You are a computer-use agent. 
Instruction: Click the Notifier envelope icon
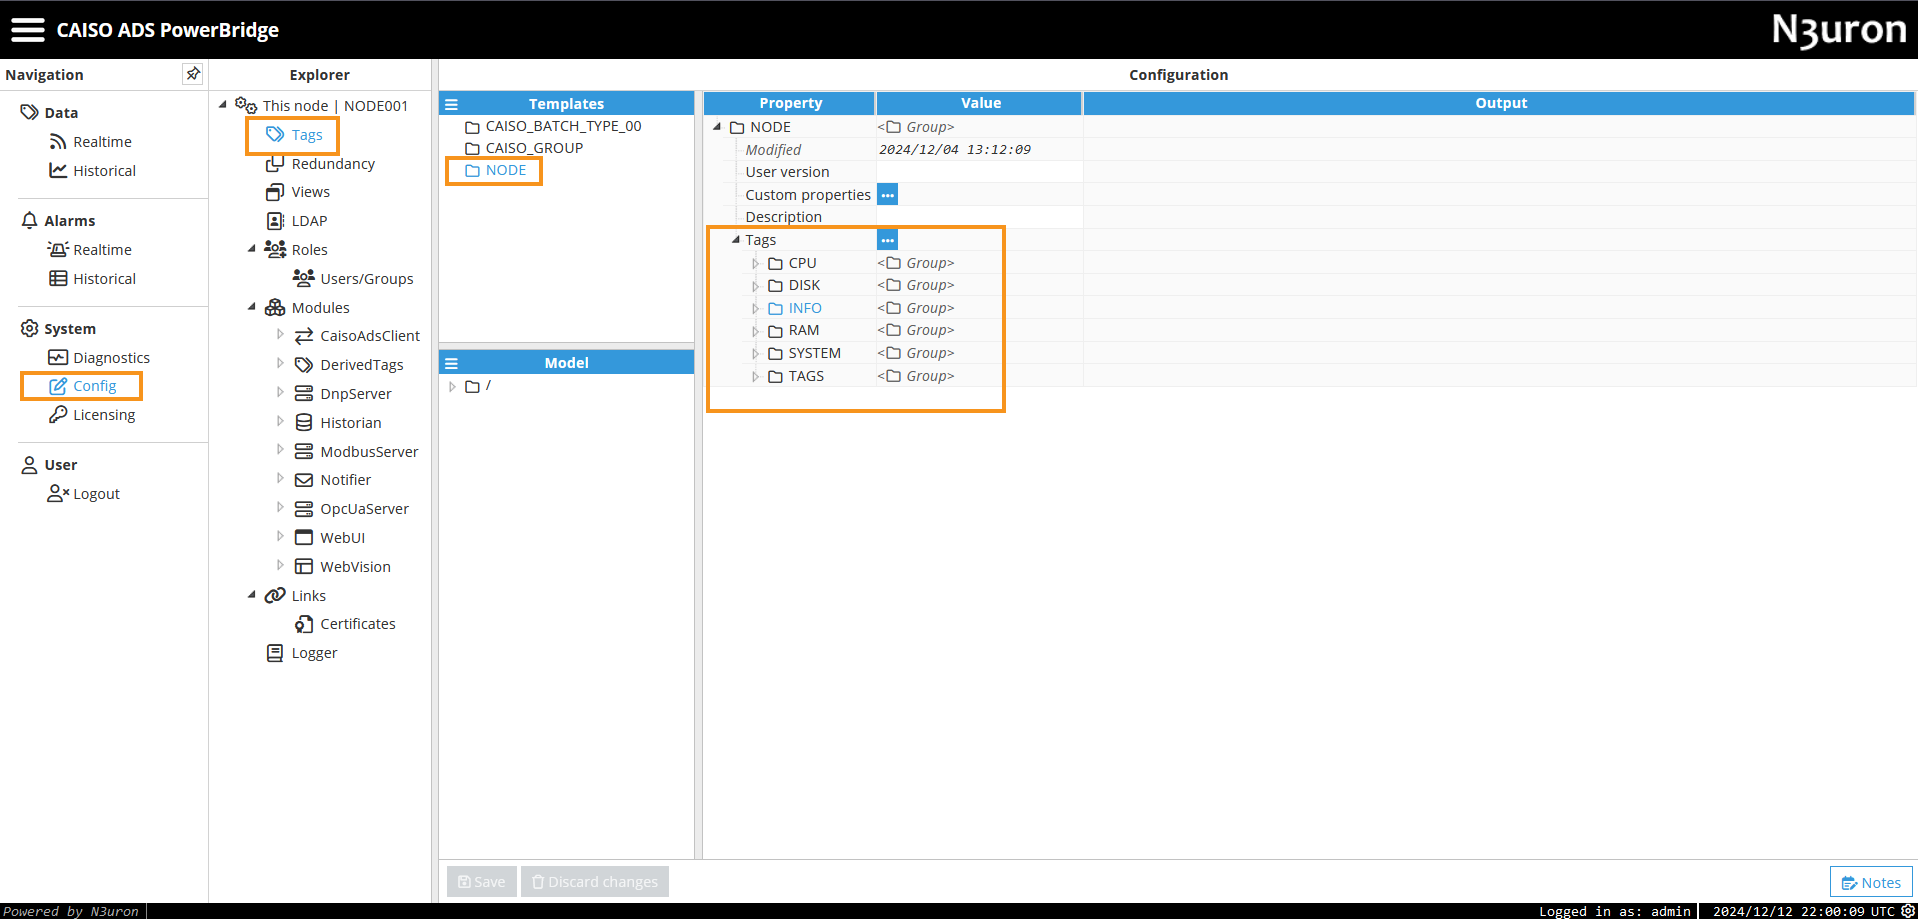[x=304, y=480]
